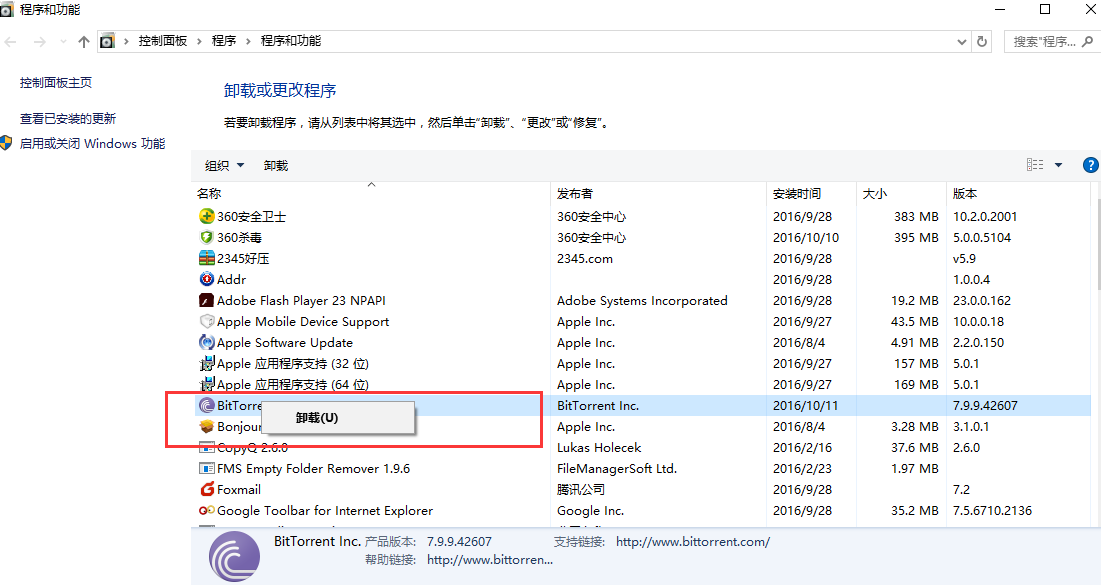Click the refresh button in address bar
Screen dimensions: 1101x585
tap(982, 41)
